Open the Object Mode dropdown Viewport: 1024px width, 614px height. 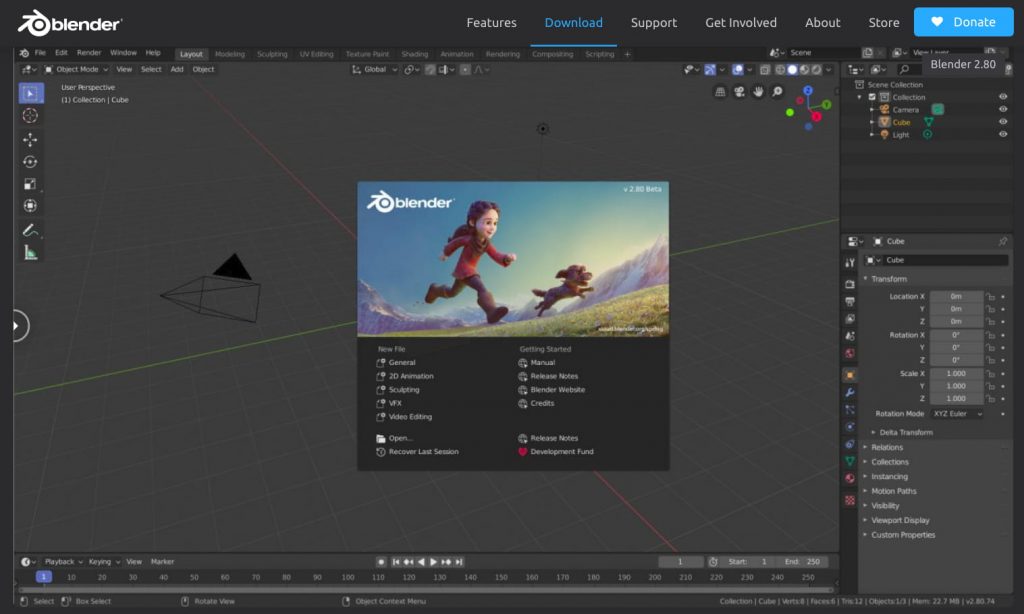click(x=76, y=69)
